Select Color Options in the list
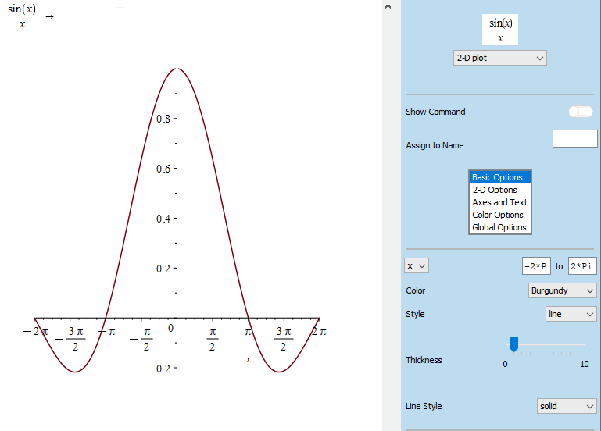This screenshot has width=601, height=431. point(501,215)
